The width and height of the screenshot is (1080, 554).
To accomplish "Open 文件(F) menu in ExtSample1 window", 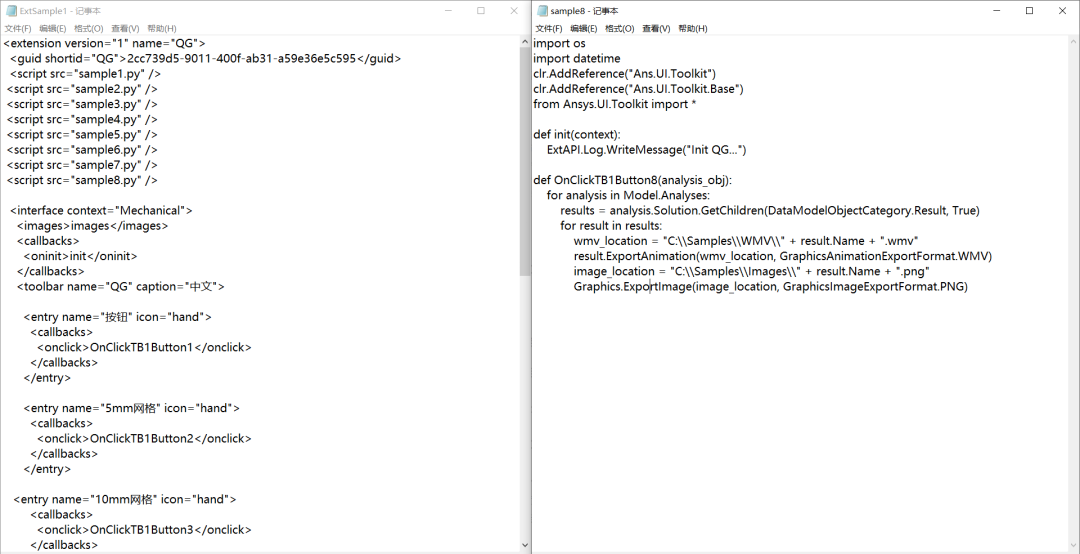I will [x=18, y=28].
